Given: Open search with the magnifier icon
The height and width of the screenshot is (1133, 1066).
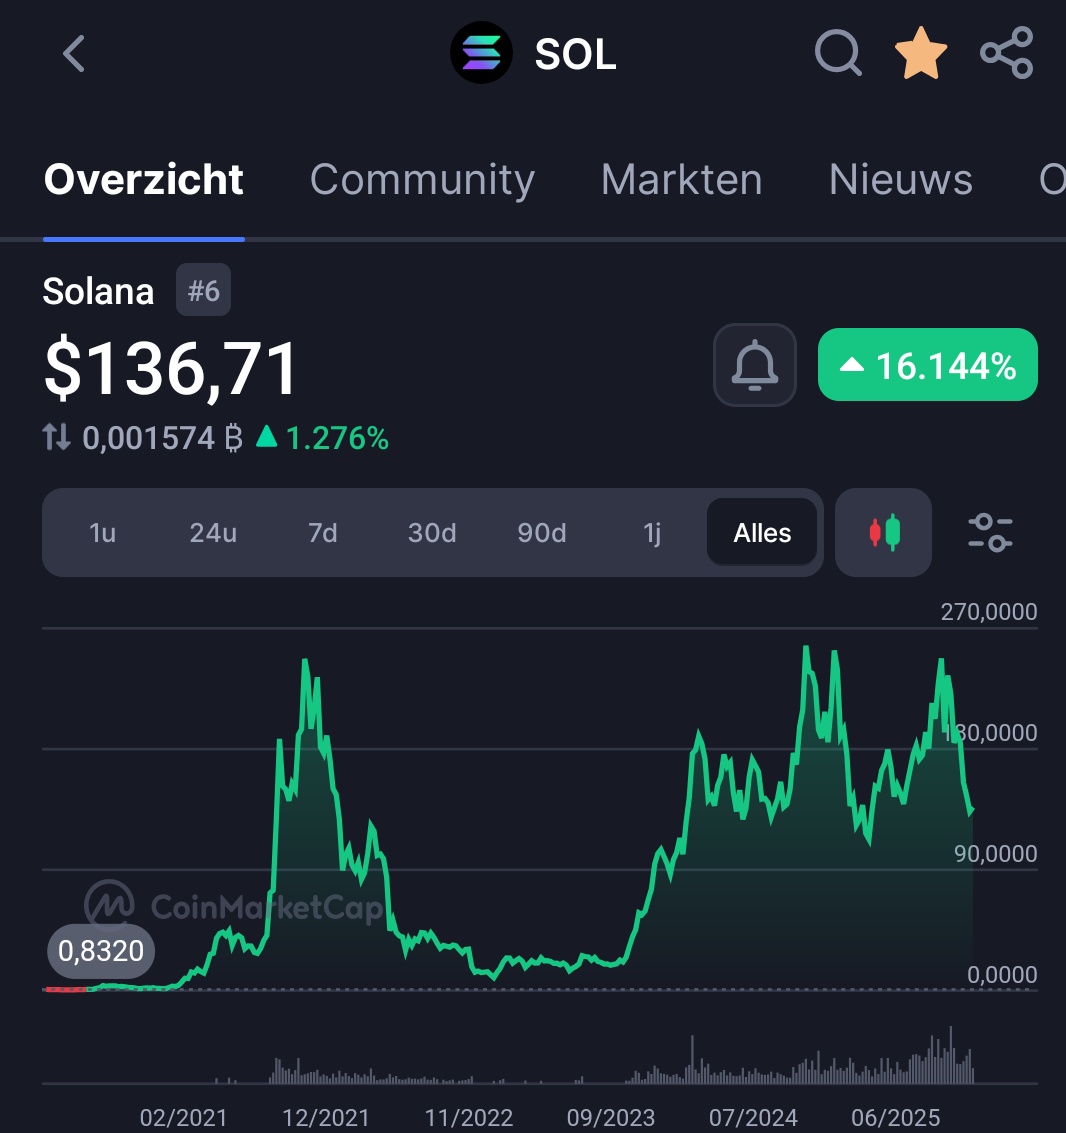Looking at the screenshot, I should click(838, 53).
